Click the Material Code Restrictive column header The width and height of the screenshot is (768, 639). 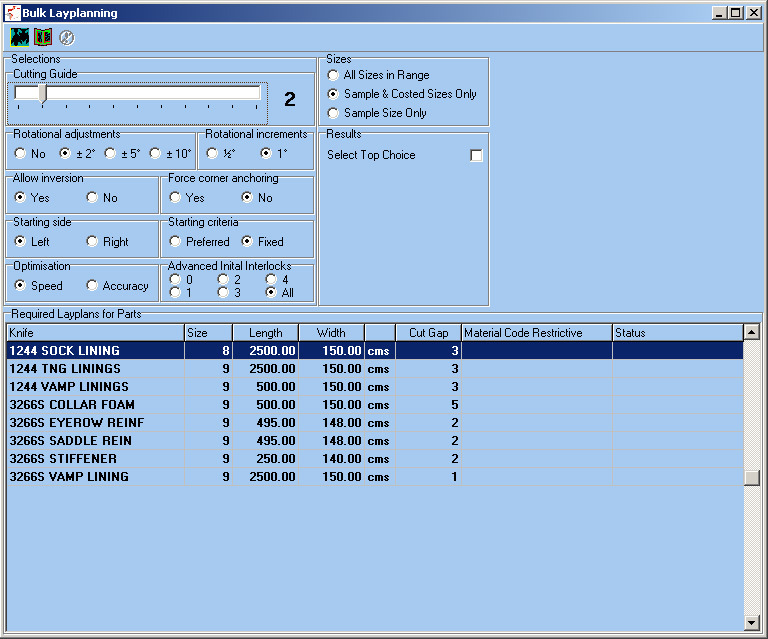click(537, 332)
